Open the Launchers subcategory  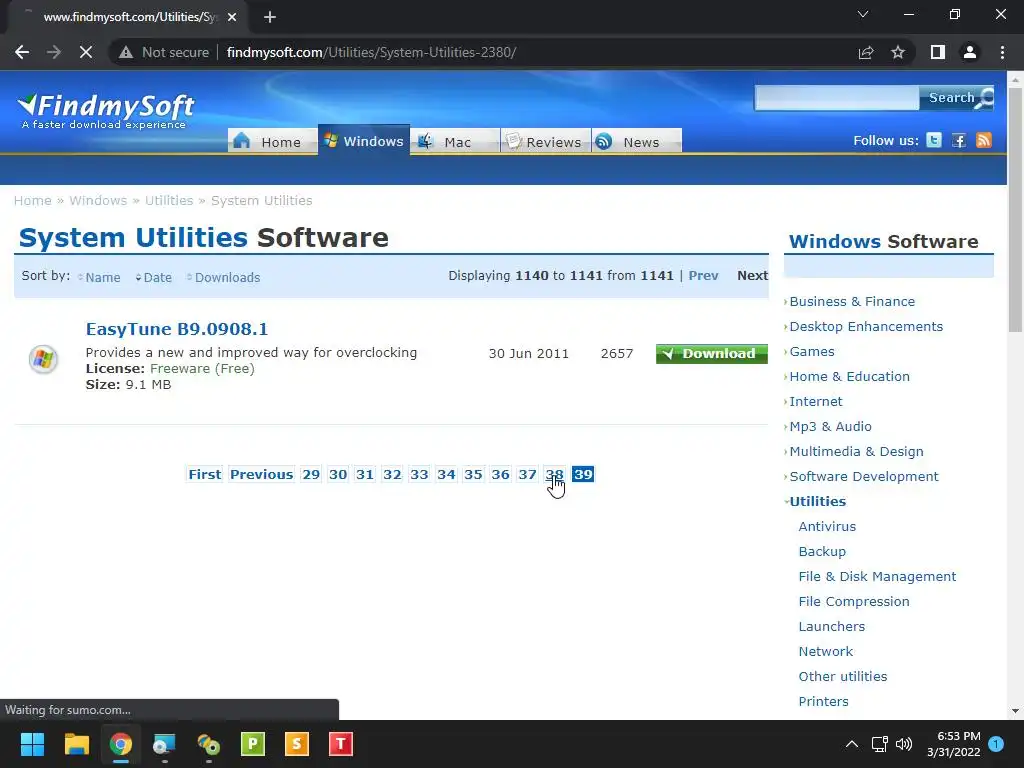pyautogui.click(x=831, y=626)
